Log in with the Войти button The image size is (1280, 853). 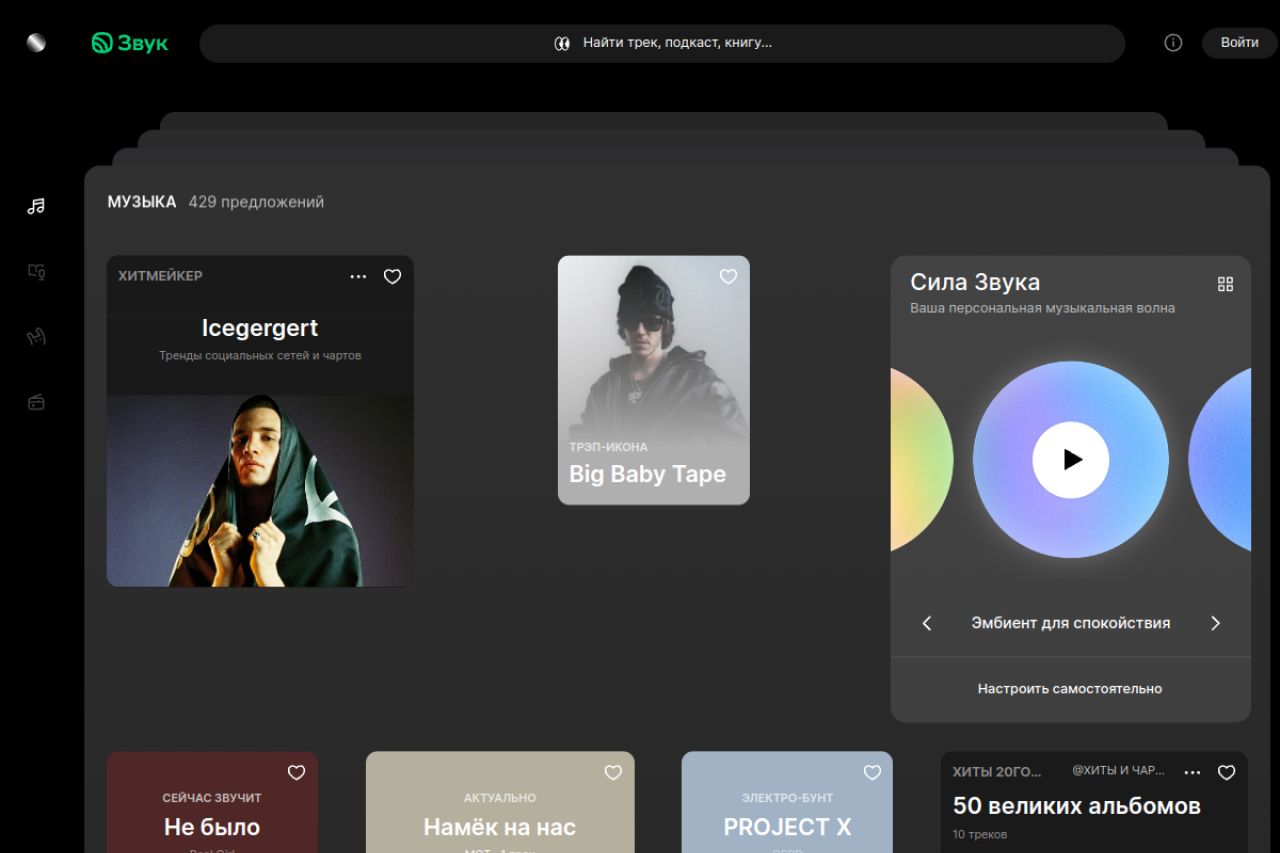click(1240, 43)
